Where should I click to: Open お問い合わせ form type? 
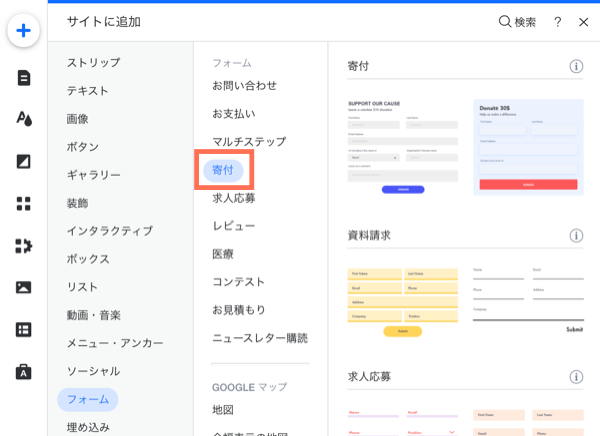(x=245, y=85)
